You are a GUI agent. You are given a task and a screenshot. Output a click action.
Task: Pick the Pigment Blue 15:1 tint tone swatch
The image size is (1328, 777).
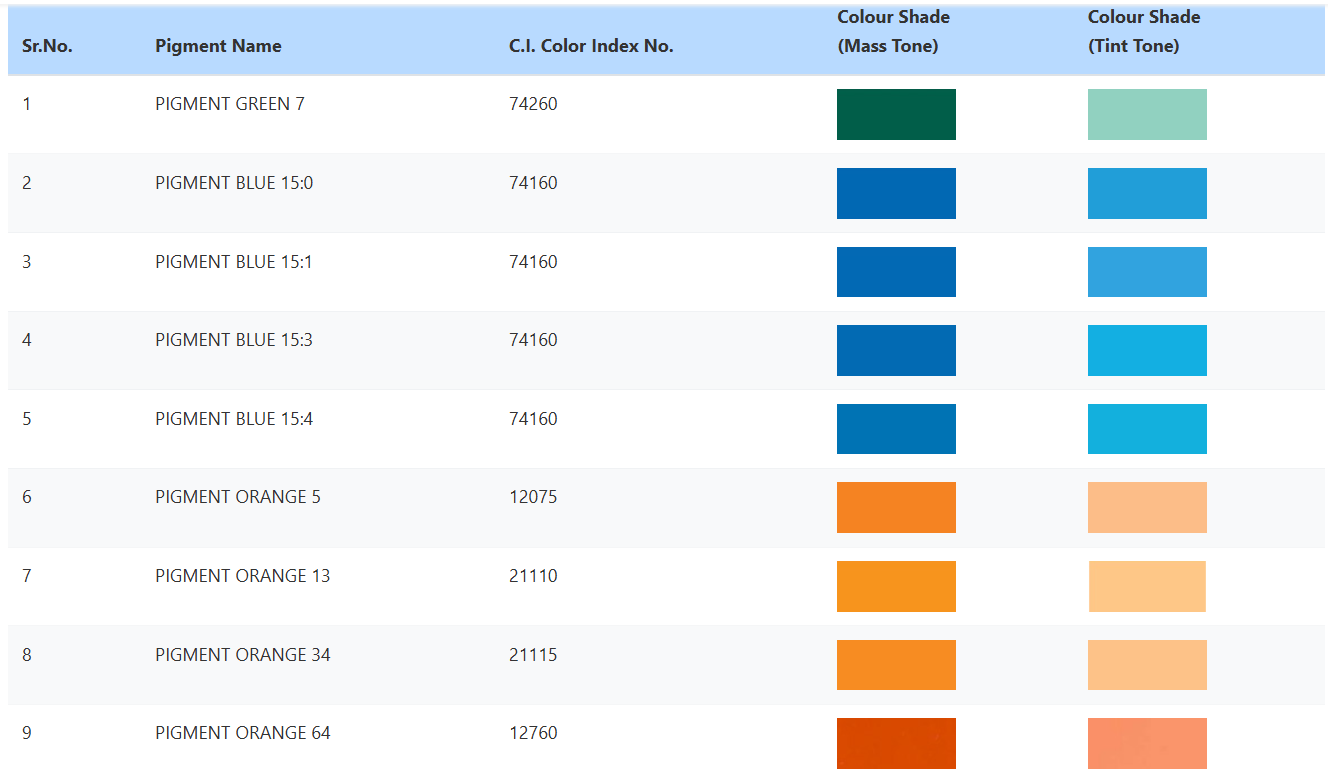(1147, 272)
